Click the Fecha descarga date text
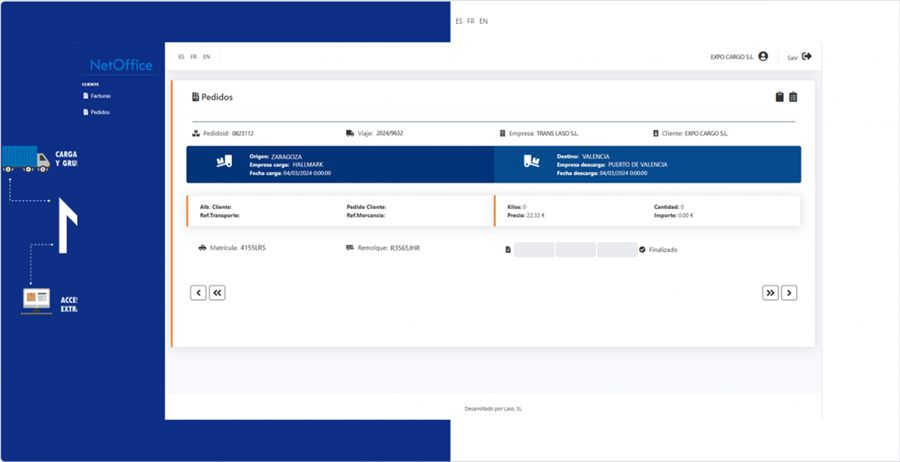 click(602, 173)
